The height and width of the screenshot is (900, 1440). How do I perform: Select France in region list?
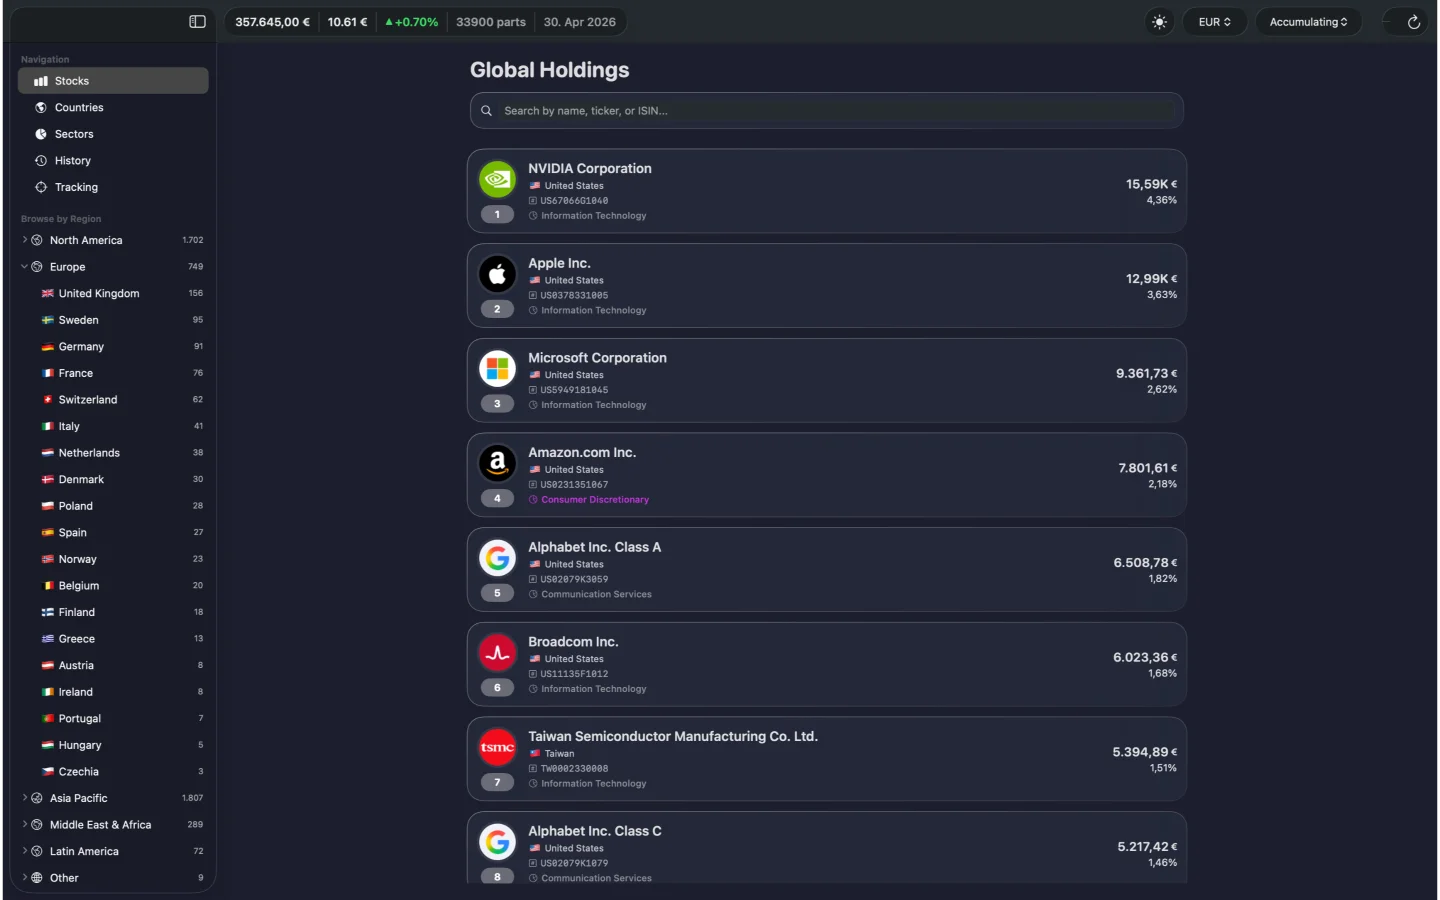(x=113, y=373)
